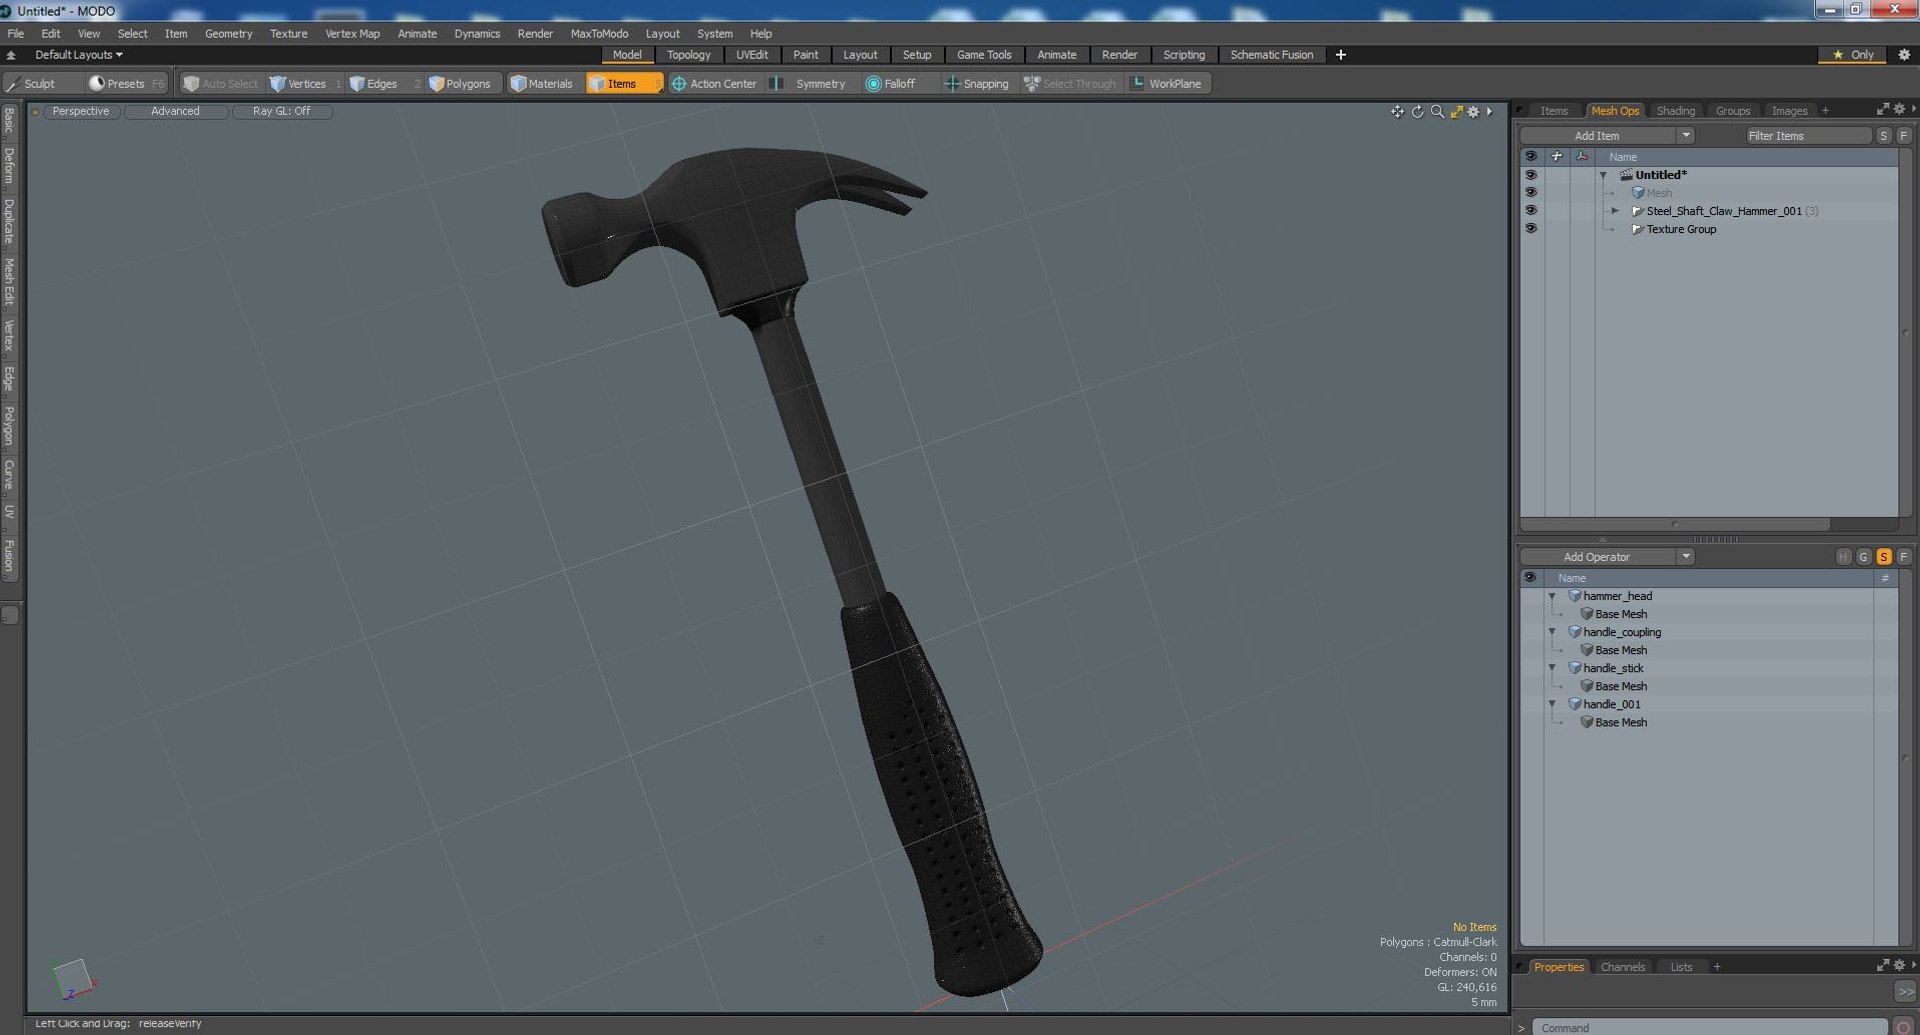Viewport: 1920px width, 1035px height.
Task: Toggle the S filter button beside Filter Items
Action: (x=1884, y=136)
